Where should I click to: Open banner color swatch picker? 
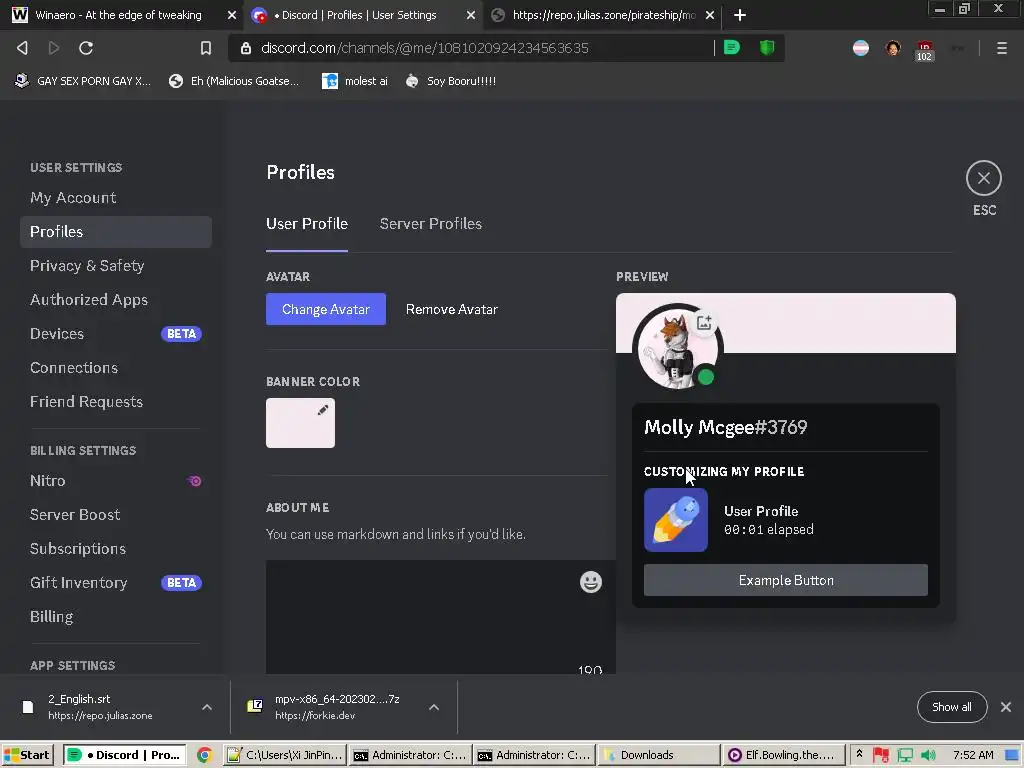[x=300, y=423]
